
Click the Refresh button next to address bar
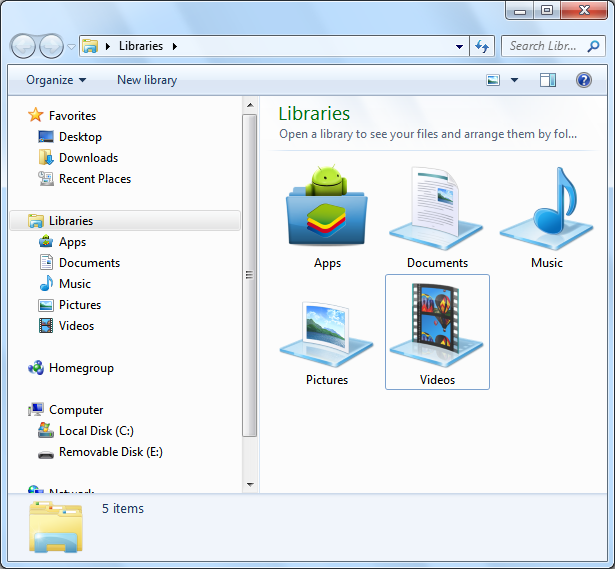(x=483, y=46)
